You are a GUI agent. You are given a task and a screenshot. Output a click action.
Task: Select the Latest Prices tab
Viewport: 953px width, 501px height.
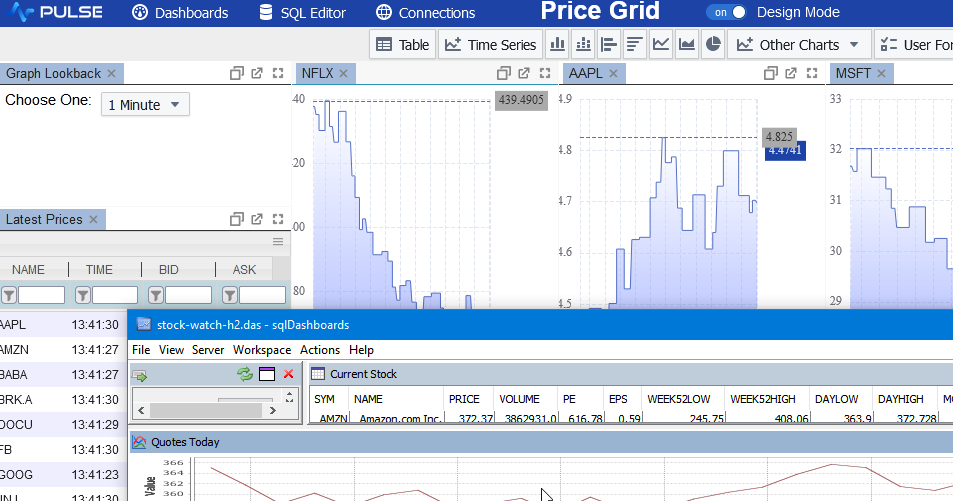point(44,219)
